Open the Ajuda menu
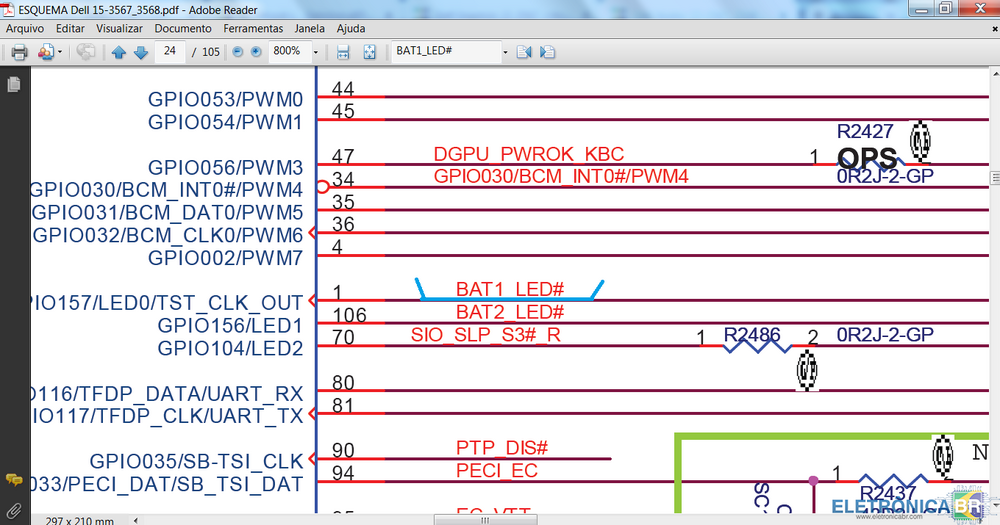The width and height of the screenshot is (1000, 525). tap(351, 29)
